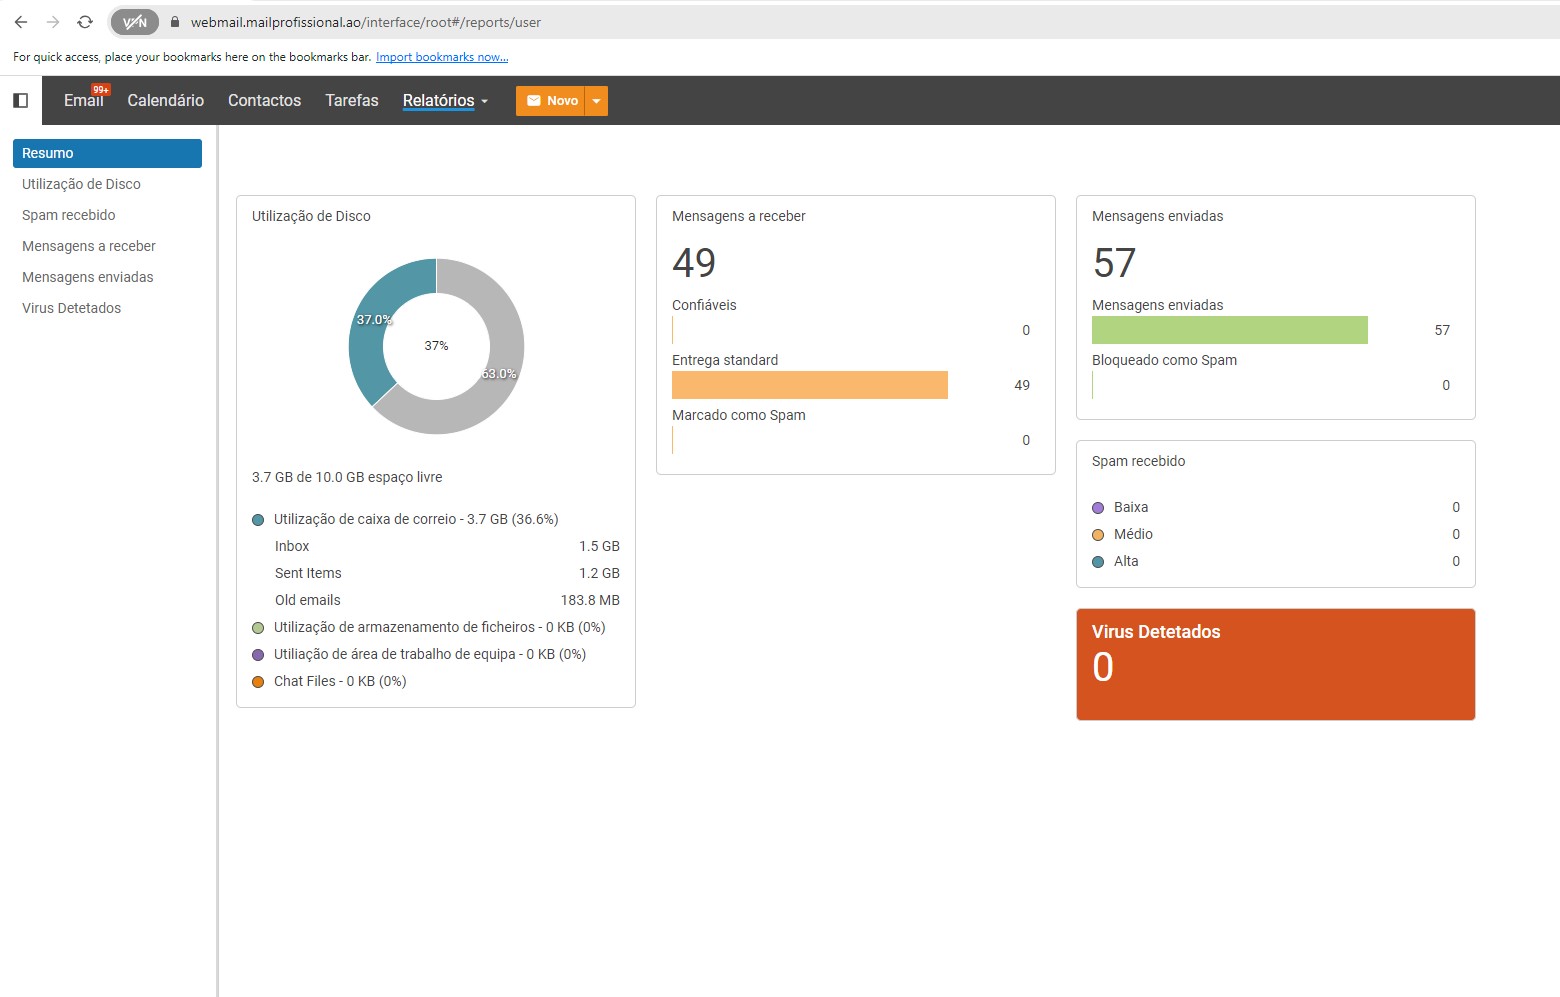Toggle the sidebar panel icon
This screenshot has width=1560, height=997.
pos(20,100)
